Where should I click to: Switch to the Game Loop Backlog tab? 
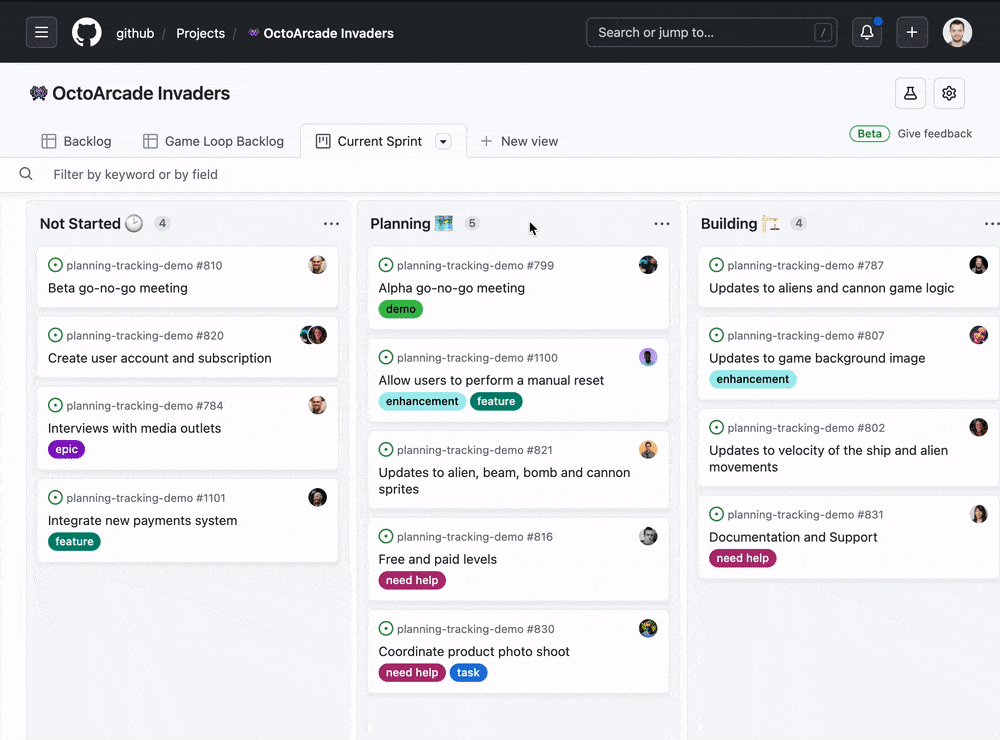coord(214,141)
